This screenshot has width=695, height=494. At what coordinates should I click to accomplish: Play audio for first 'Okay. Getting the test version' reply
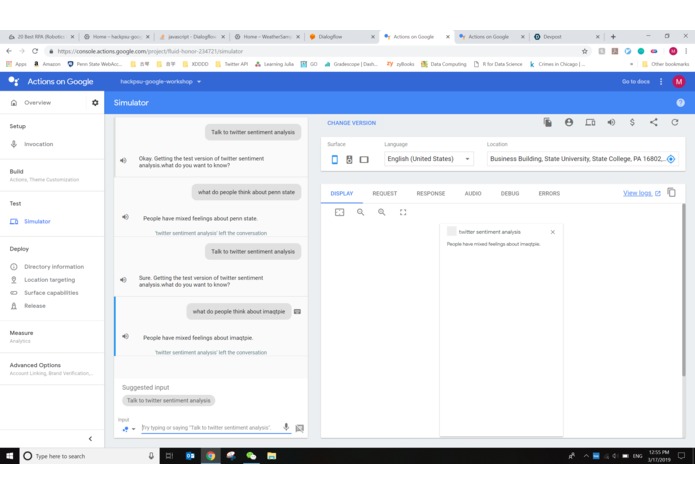[123, 160]
